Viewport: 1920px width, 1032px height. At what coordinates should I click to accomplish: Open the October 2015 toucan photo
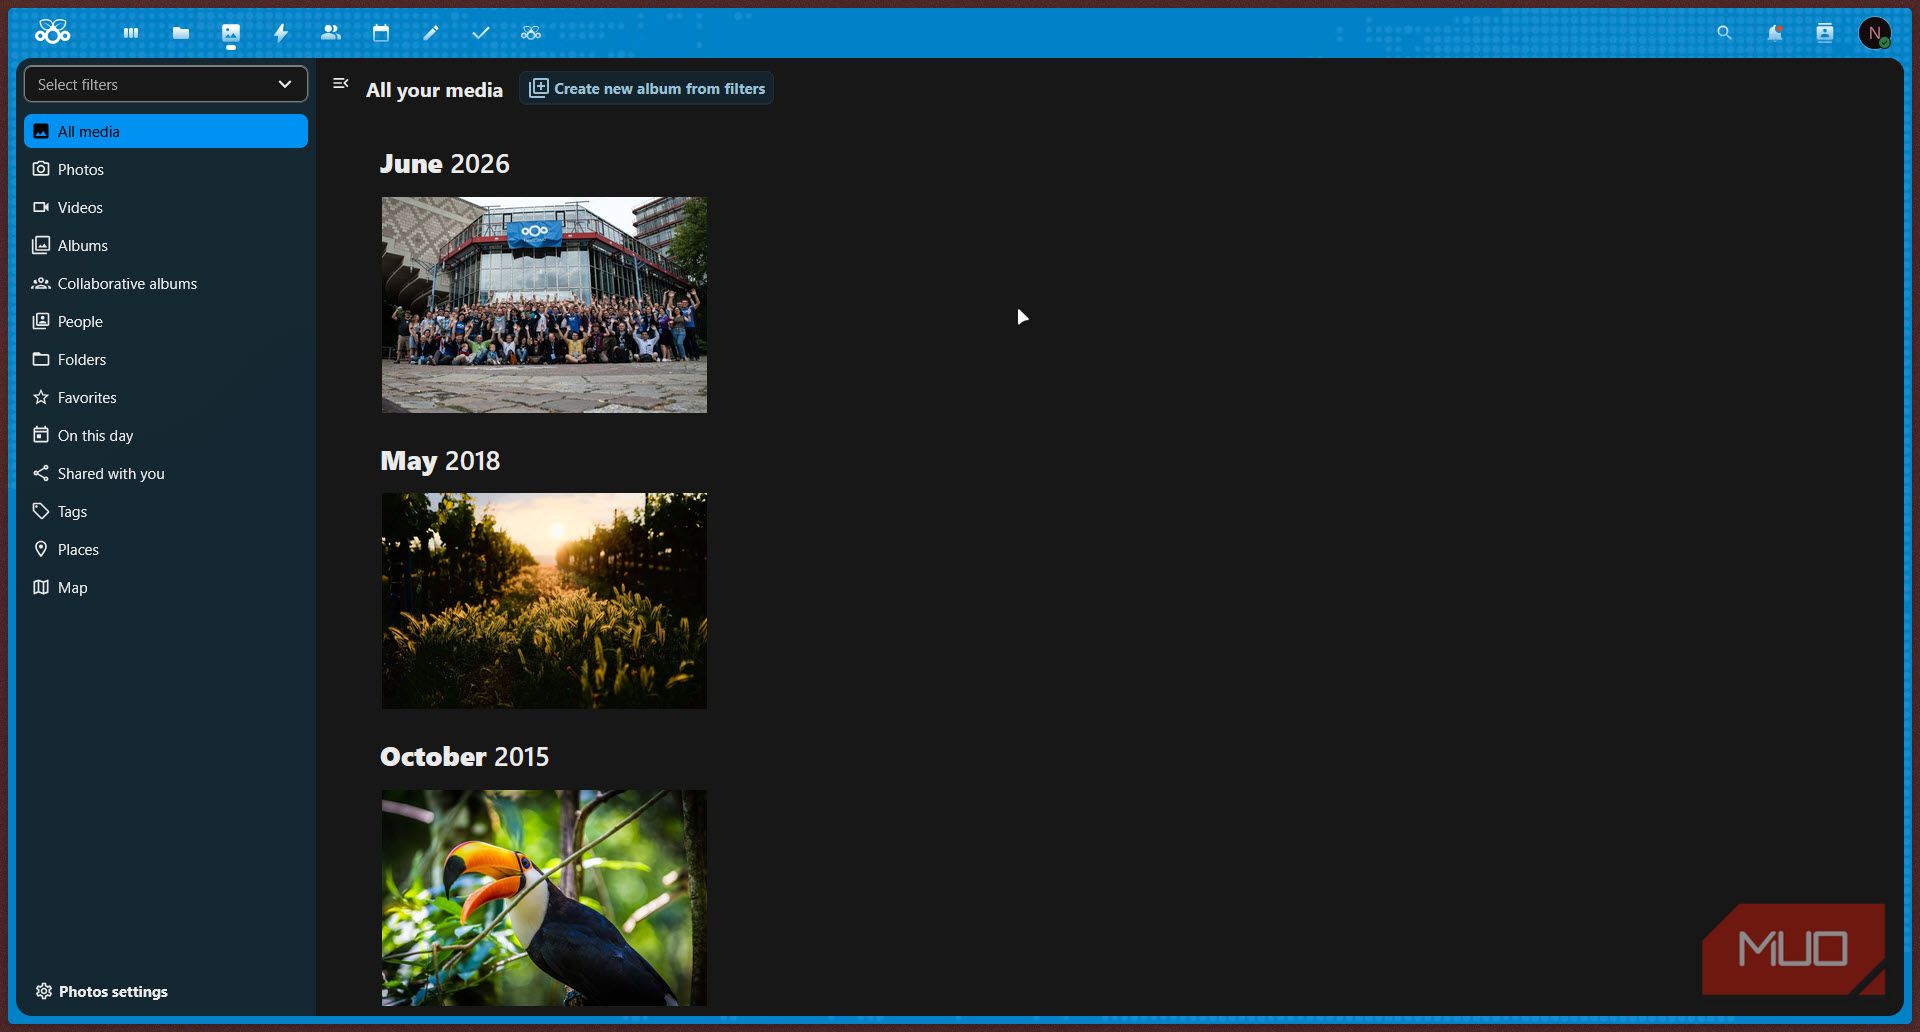(544, 898)
